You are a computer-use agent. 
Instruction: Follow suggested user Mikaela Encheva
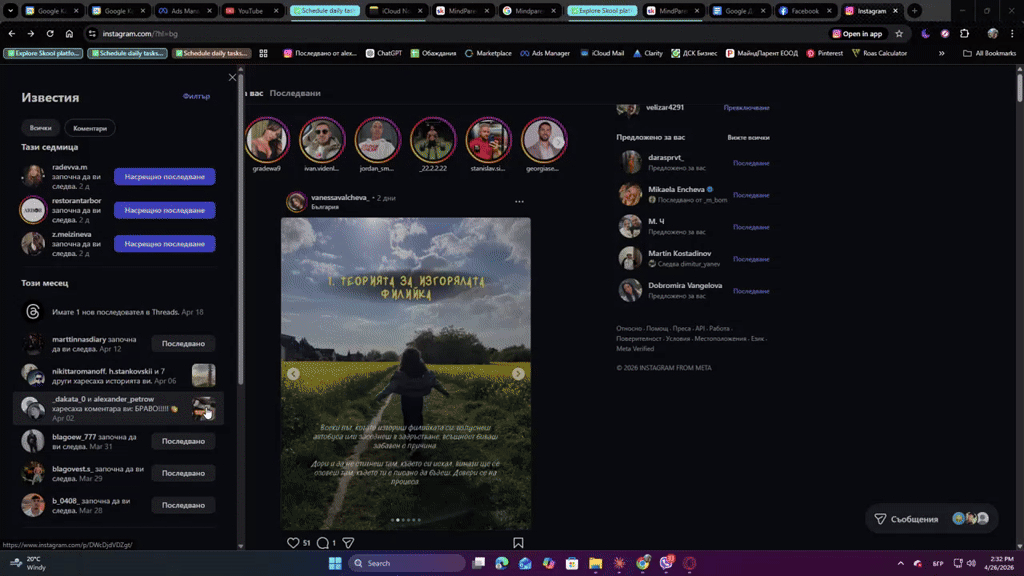pos(751,195)
